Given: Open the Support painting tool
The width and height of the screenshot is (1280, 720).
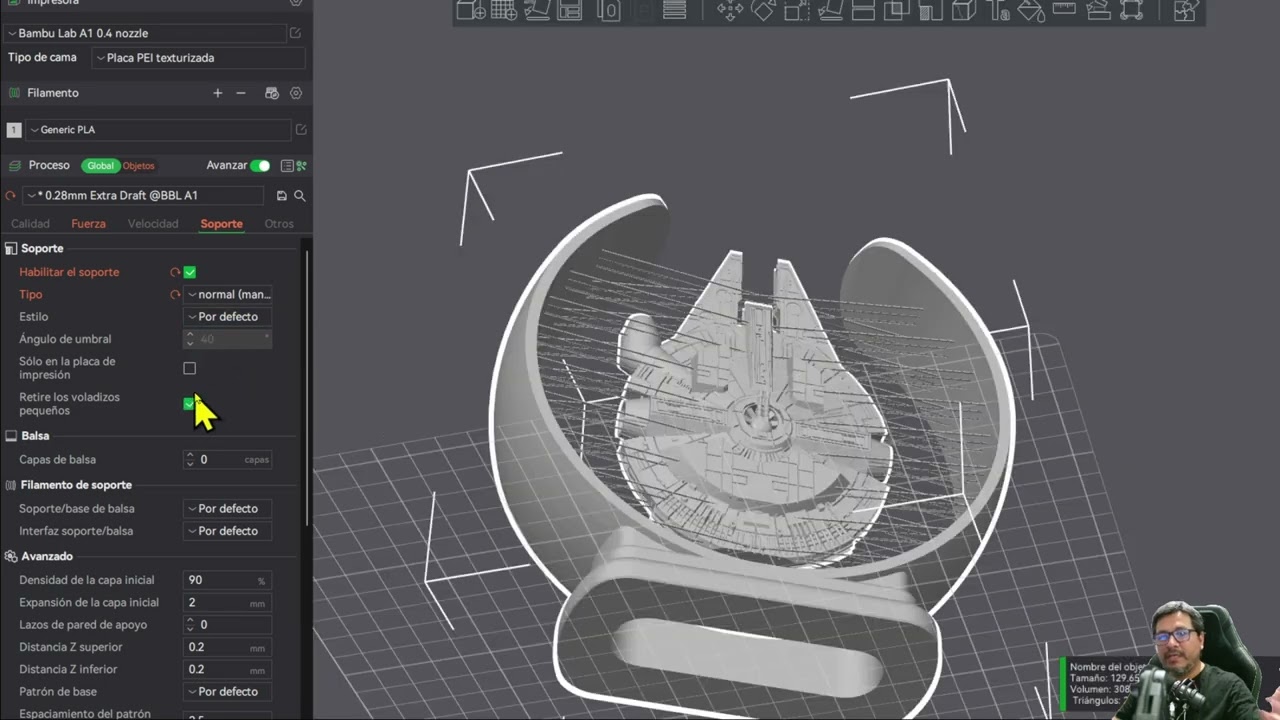Looking at the screenshot, I should pos(930,11).
